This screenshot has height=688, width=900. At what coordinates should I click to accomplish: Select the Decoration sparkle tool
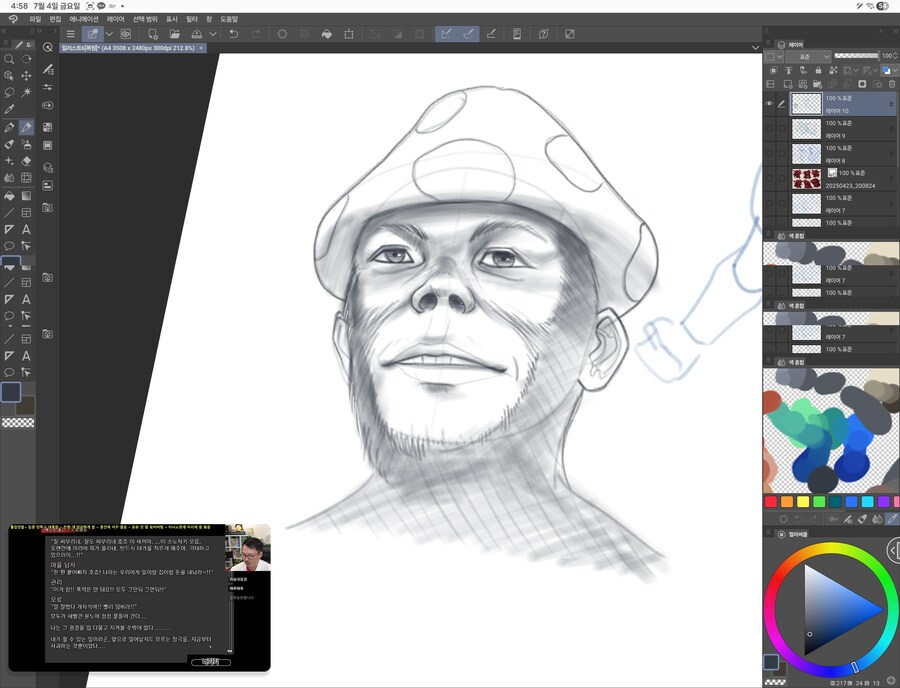coord(9,161)
